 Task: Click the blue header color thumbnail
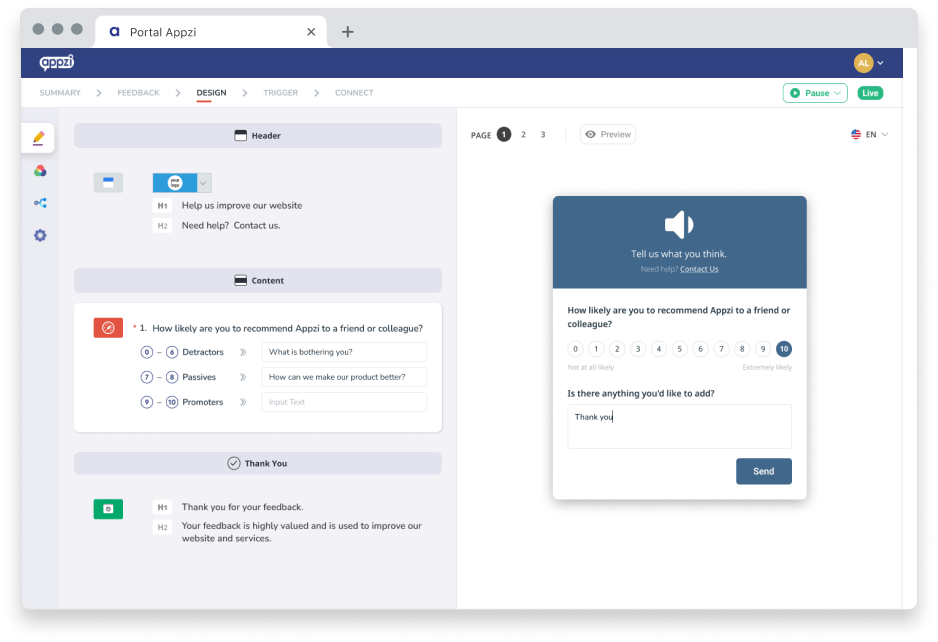click(108, 182)
